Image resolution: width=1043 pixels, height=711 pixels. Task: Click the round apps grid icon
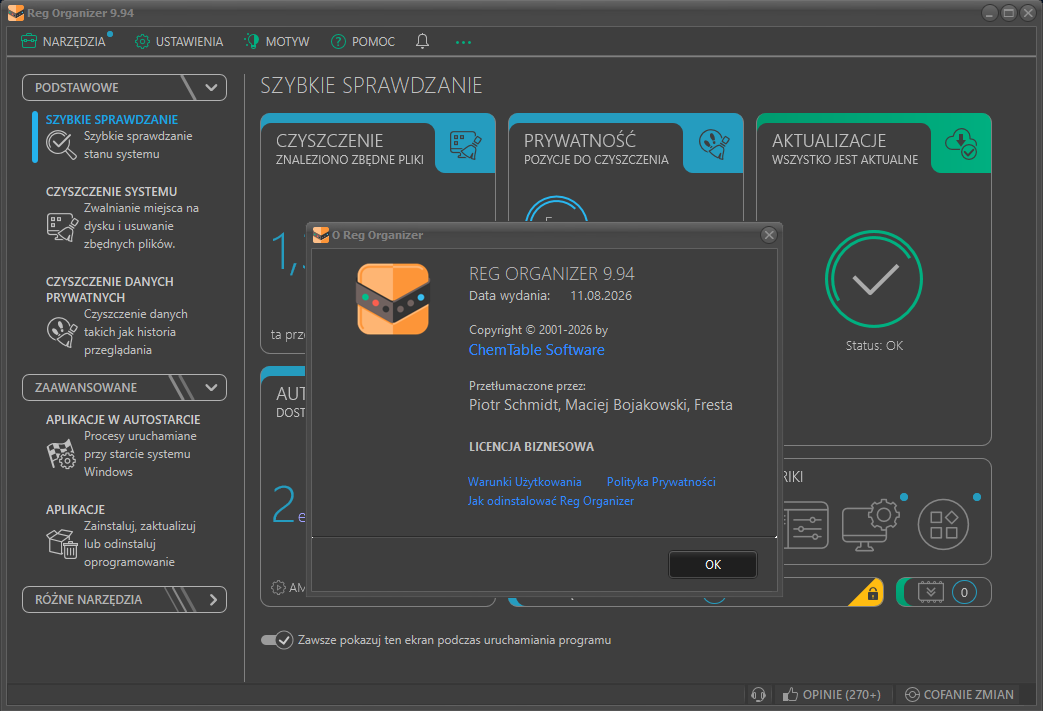tap(943, 525)
